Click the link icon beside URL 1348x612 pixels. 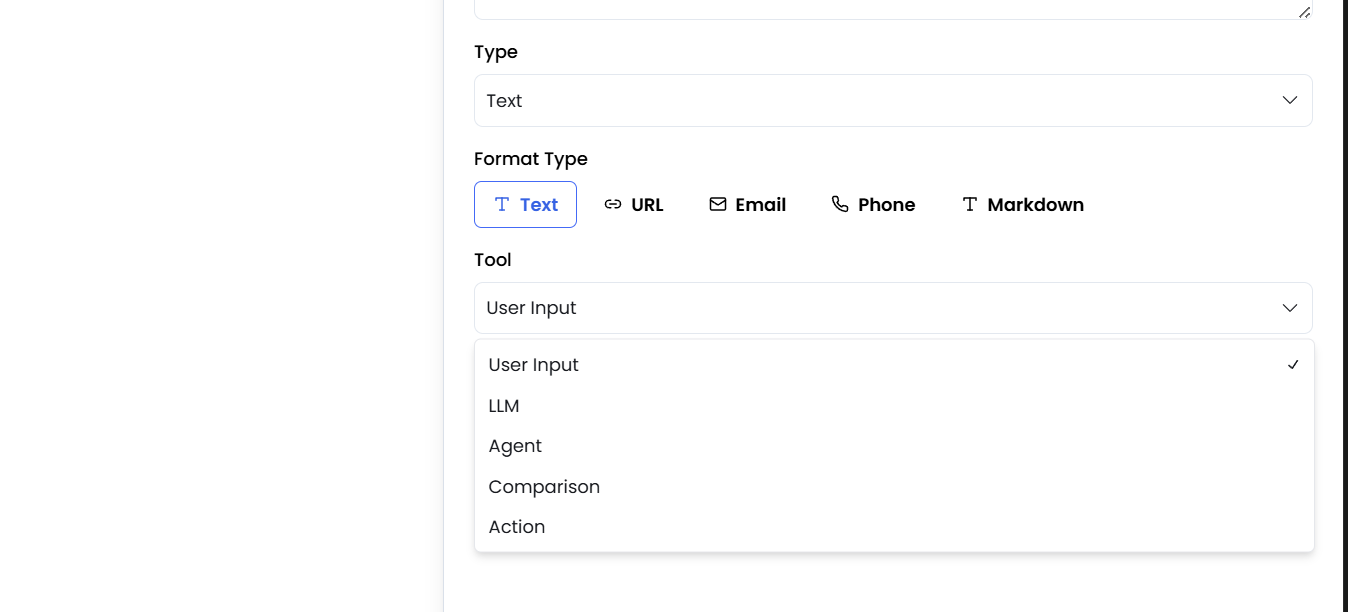[612, 203]
